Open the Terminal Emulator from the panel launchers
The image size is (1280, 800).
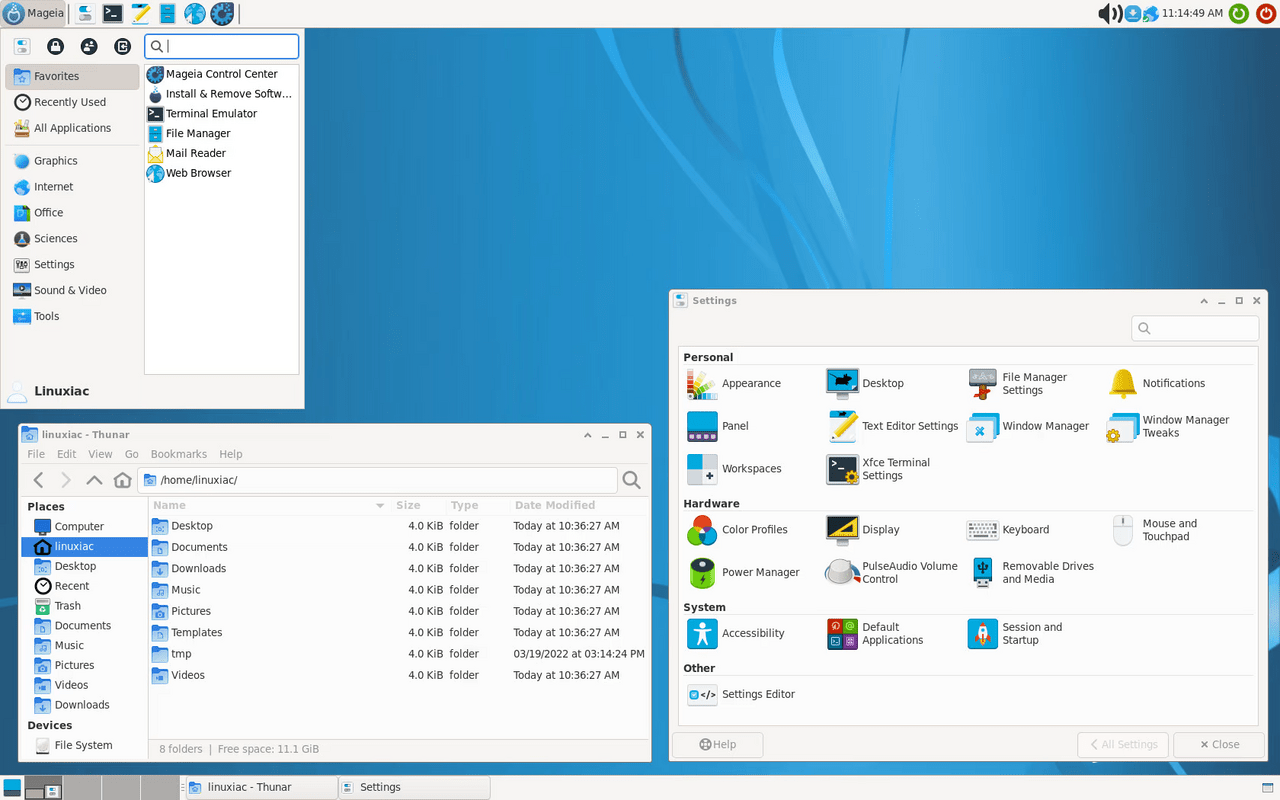[x=113, y=14]
